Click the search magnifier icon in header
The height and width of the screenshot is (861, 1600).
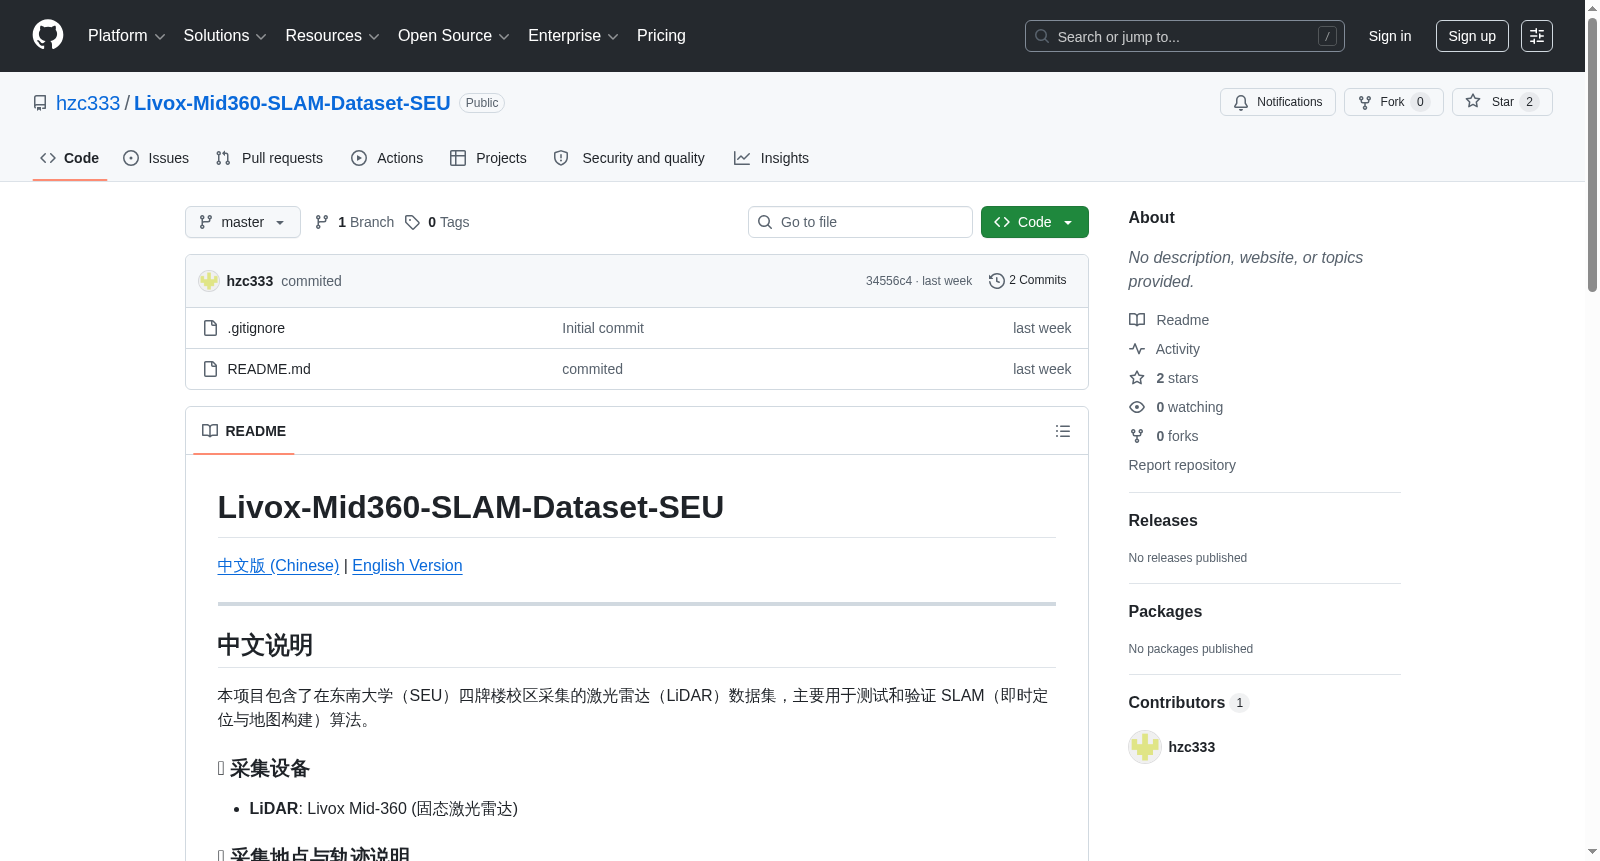coord(1042,36)
